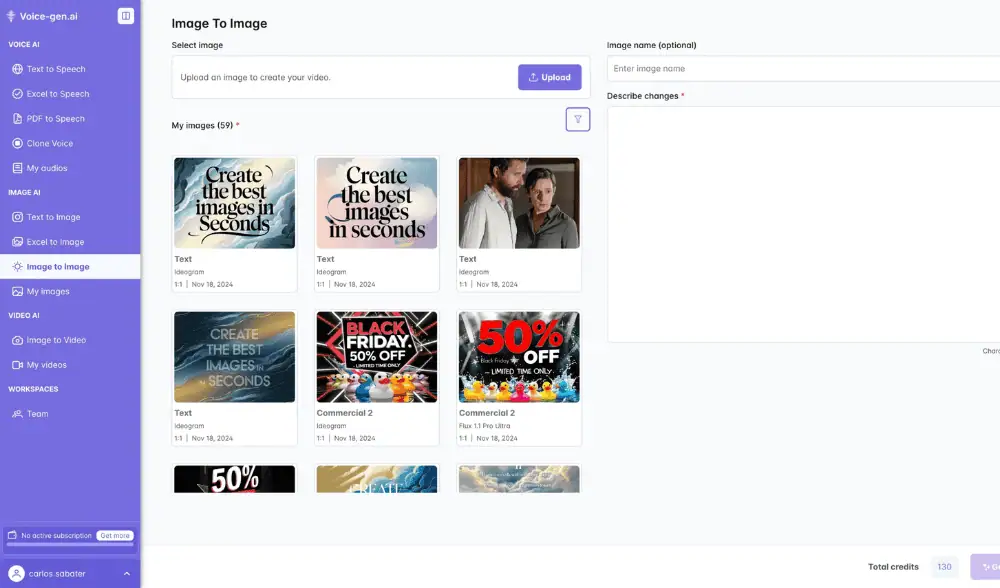1000x588 pixels.
Task: Click the Image to Video camera icon
Action: tap(17, 340)
